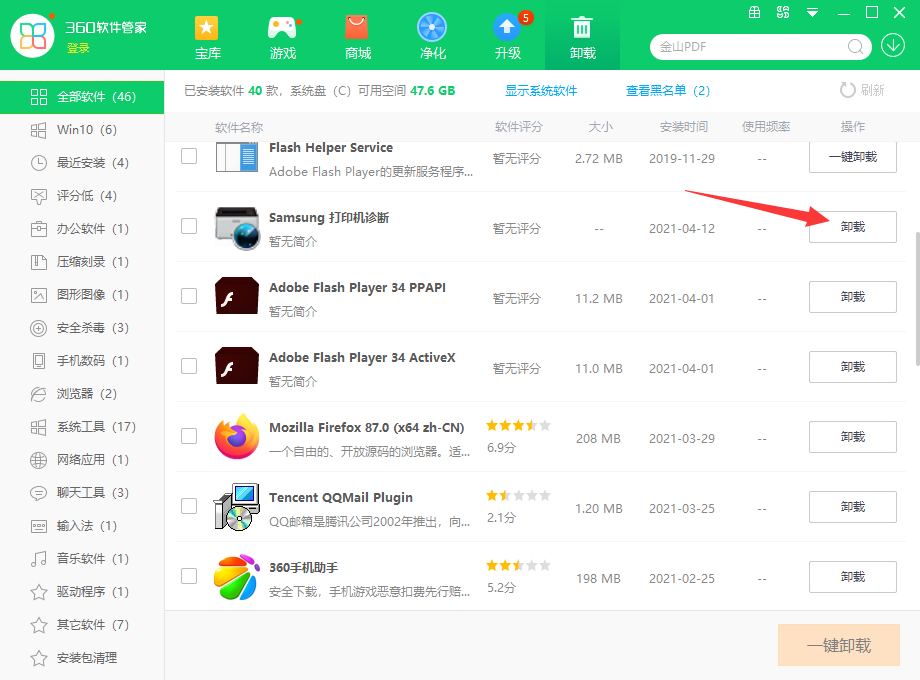This screenshot has width=920, height=680.
Task: Click the Samsung printer diagnostics icon
Action: click(x=237, y=228)
